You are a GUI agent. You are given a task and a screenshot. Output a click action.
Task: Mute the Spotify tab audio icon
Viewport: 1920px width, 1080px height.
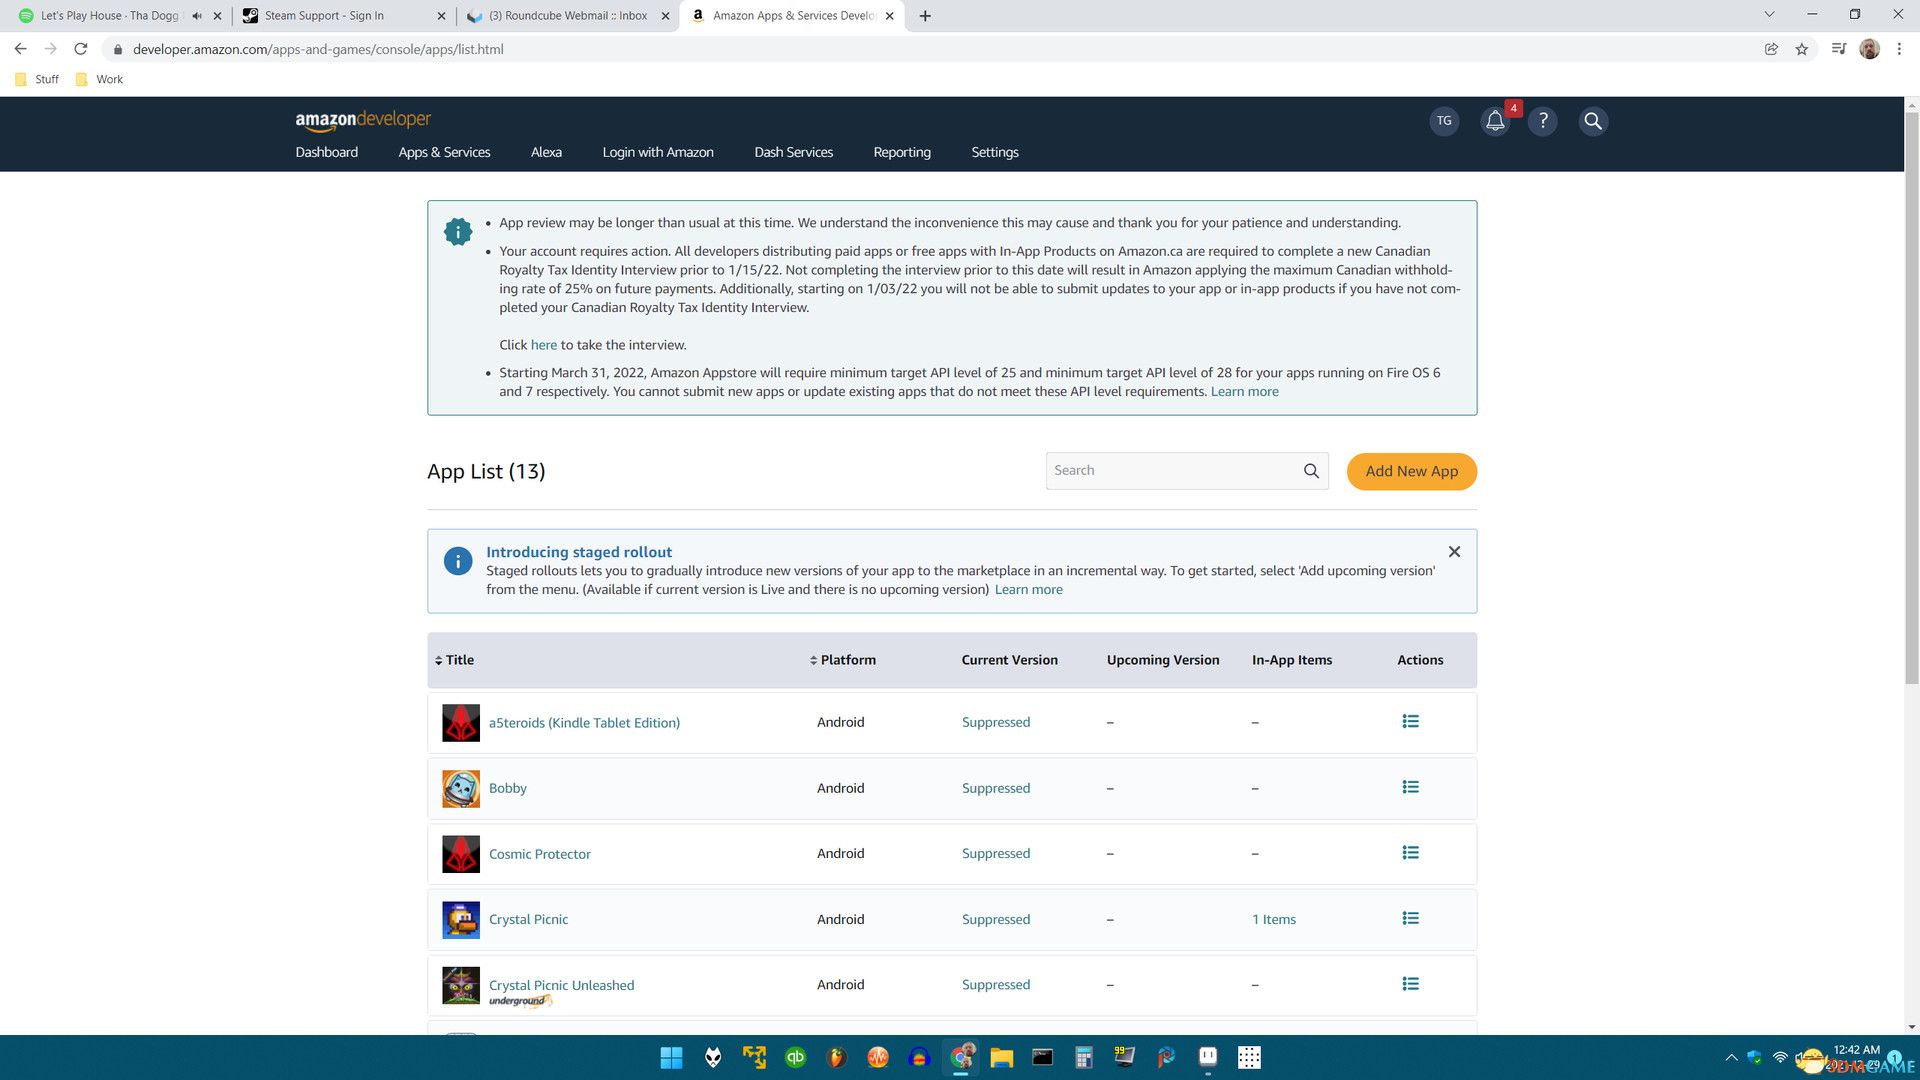pos(197,16)
